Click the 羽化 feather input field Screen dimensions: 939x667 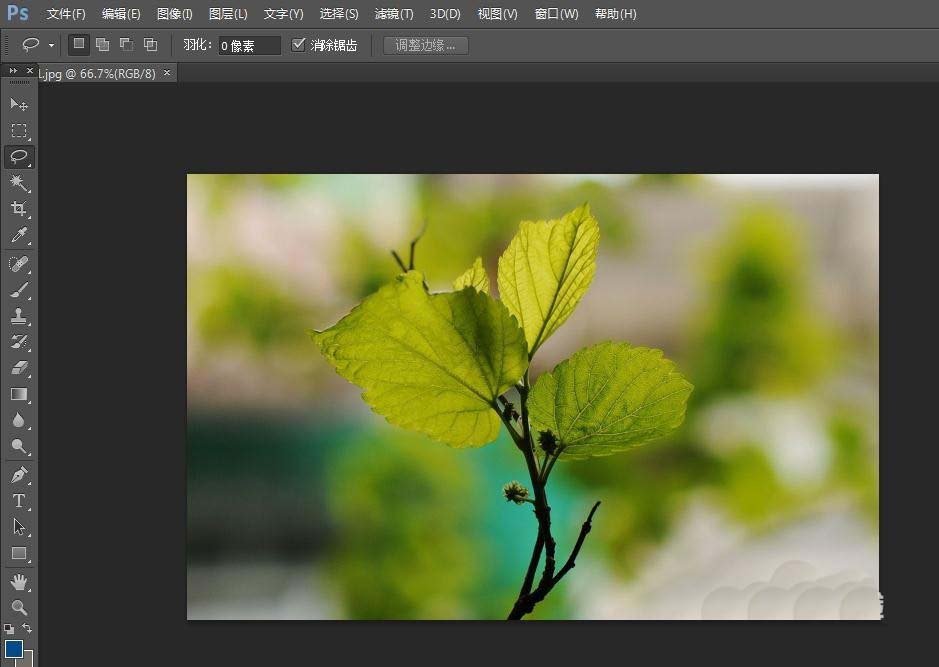[249, 46]
